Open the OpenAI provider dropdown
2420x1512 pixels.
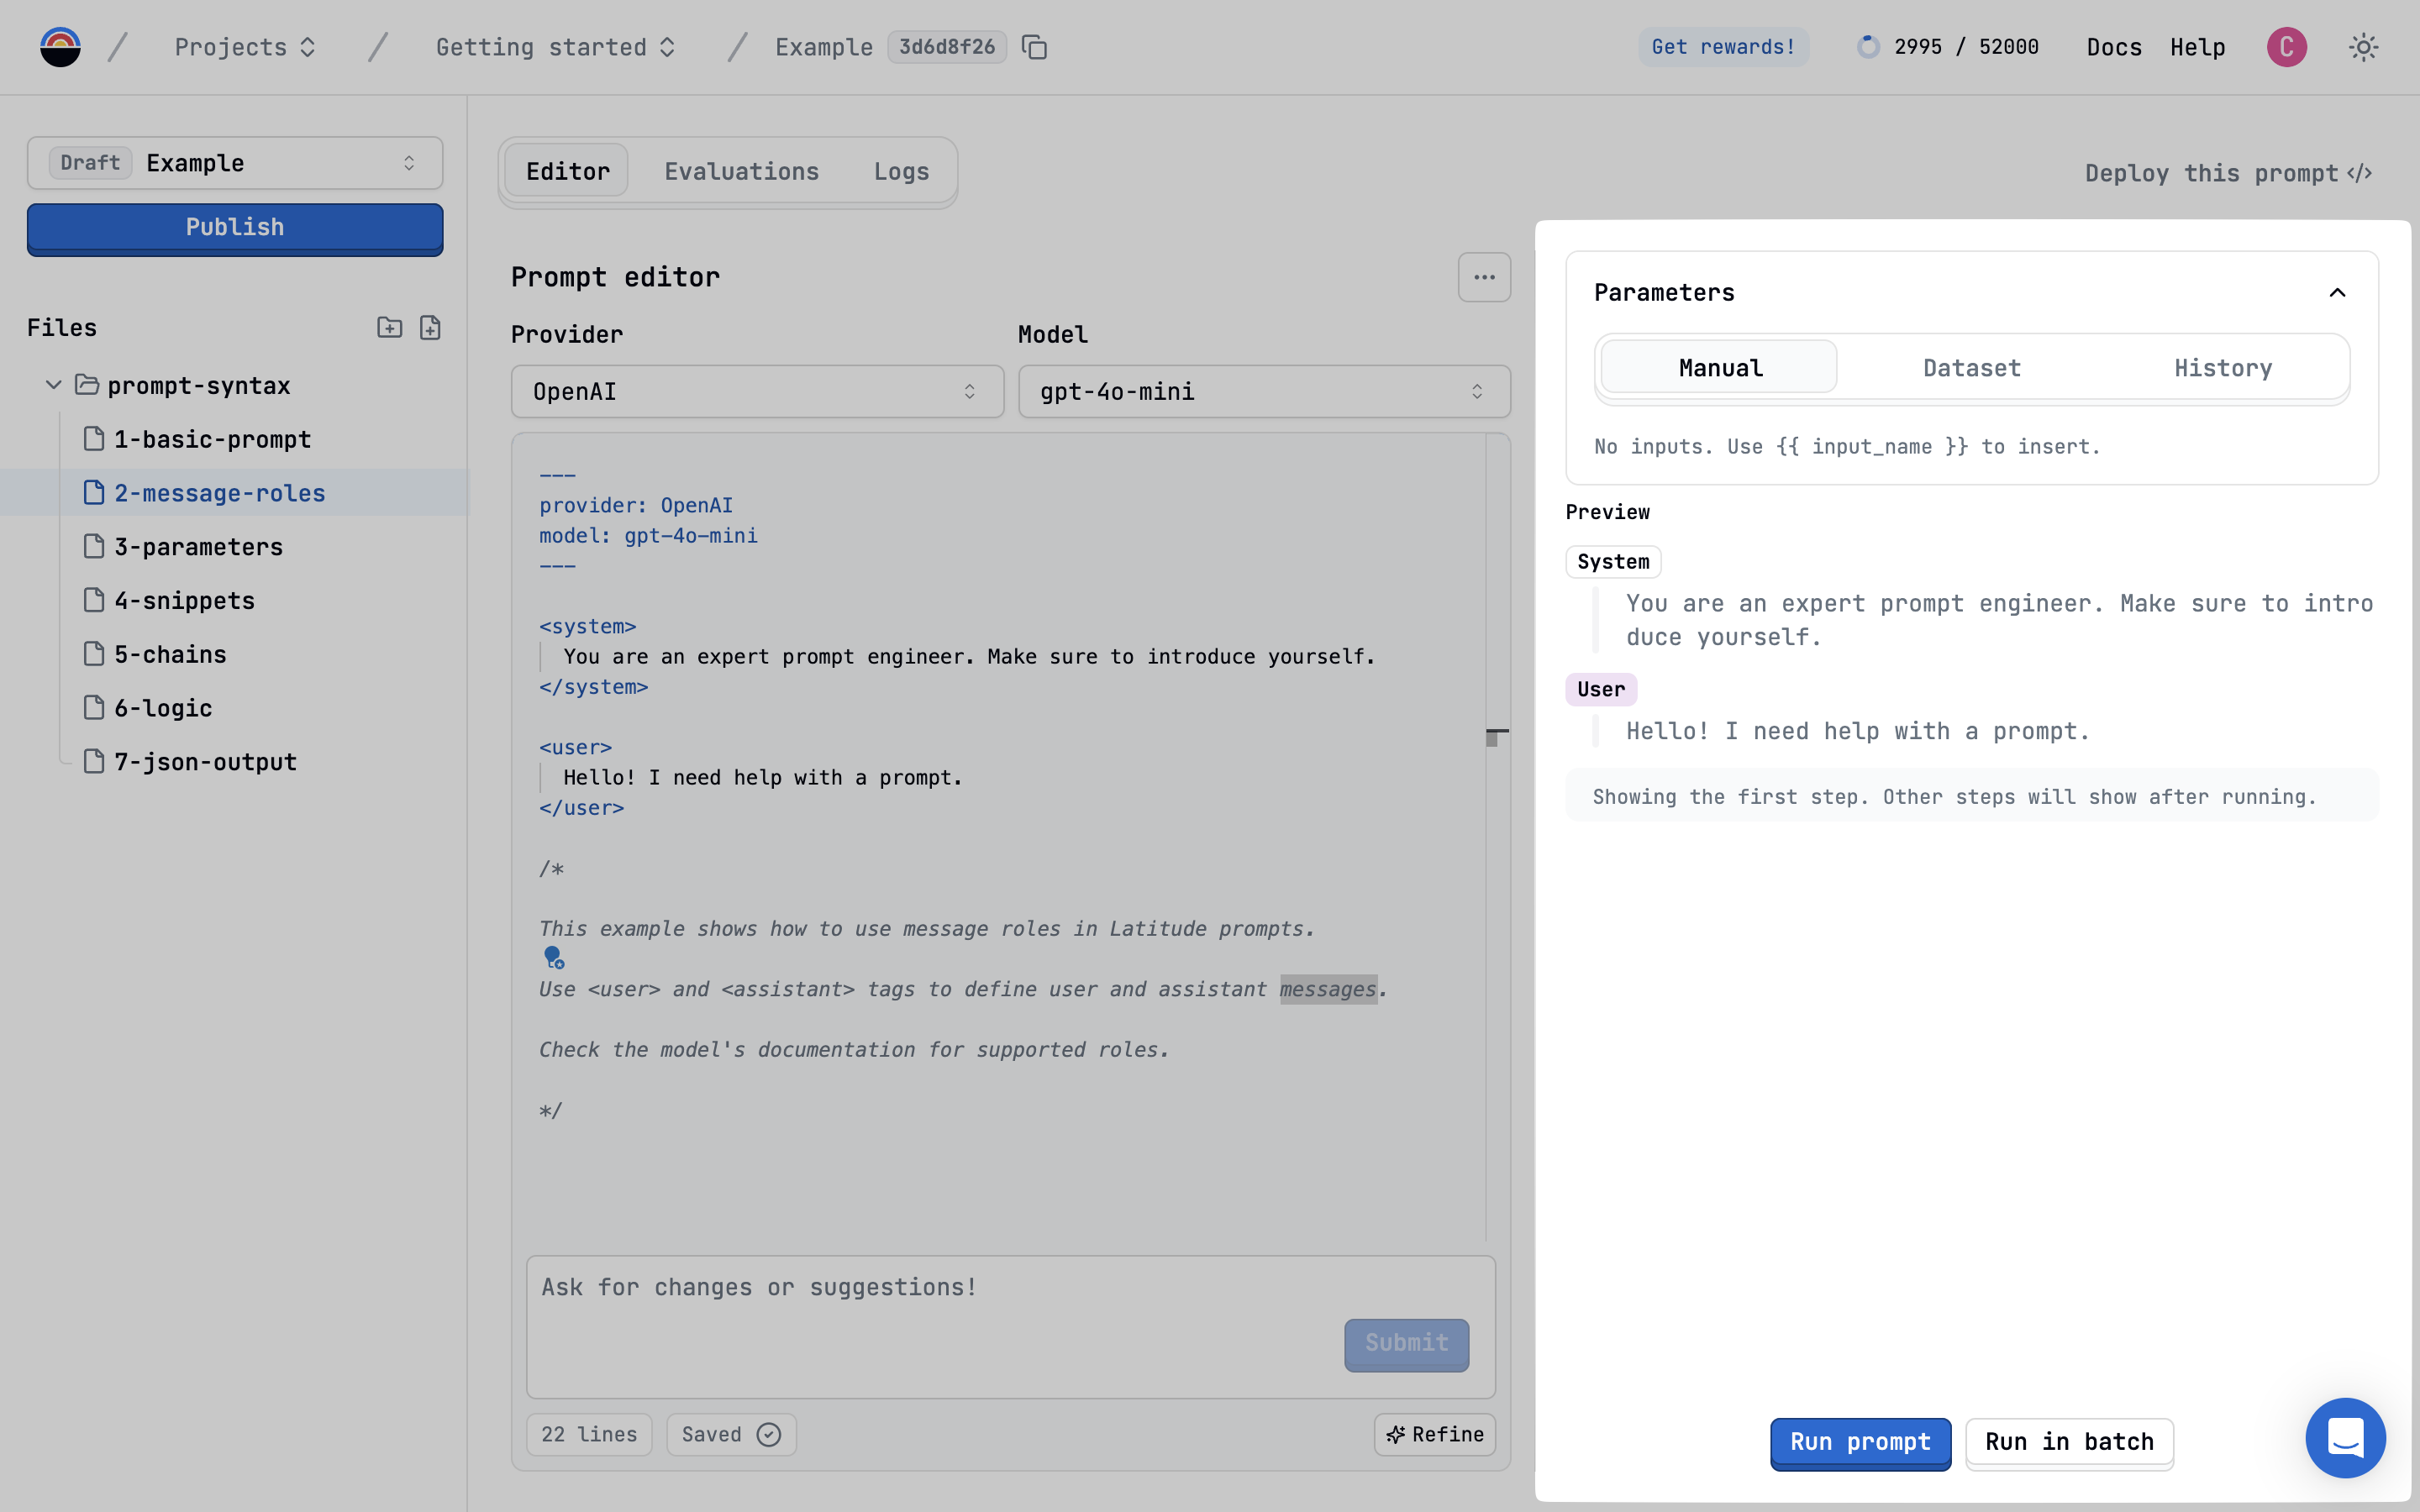(x=757, y=391)
